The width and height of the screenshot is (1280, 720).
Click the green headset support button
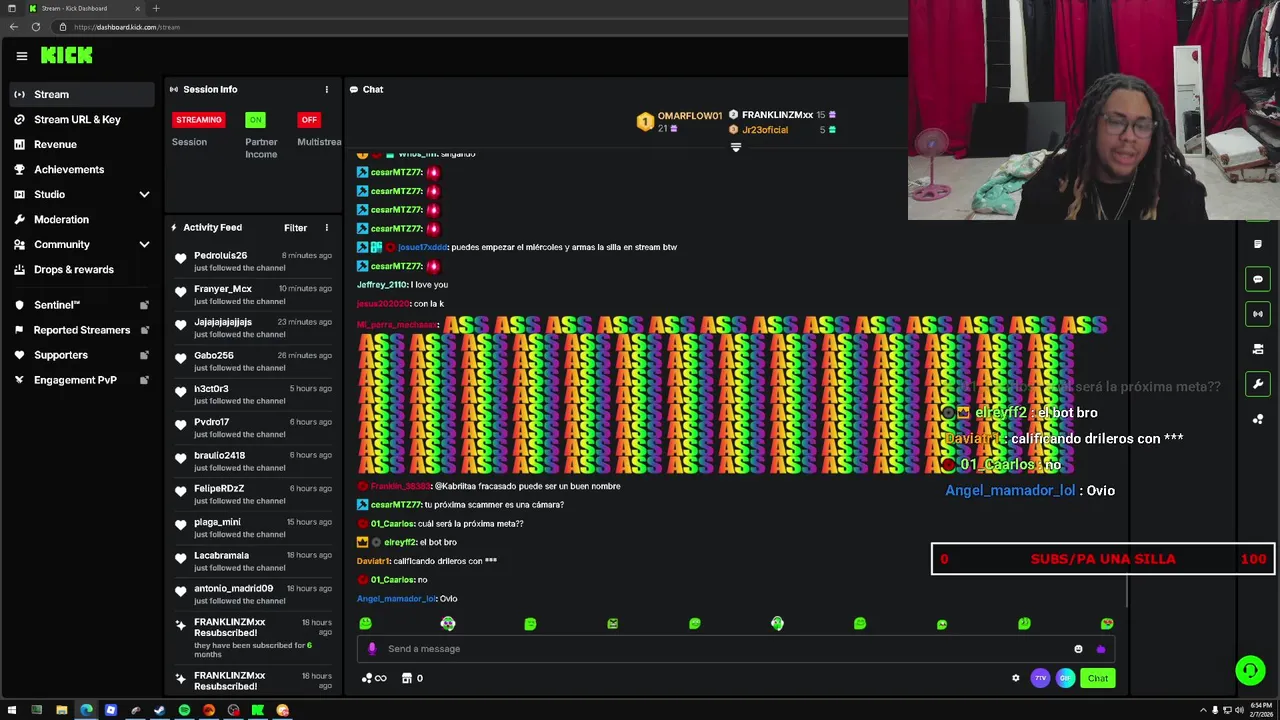coord(1250,670)
